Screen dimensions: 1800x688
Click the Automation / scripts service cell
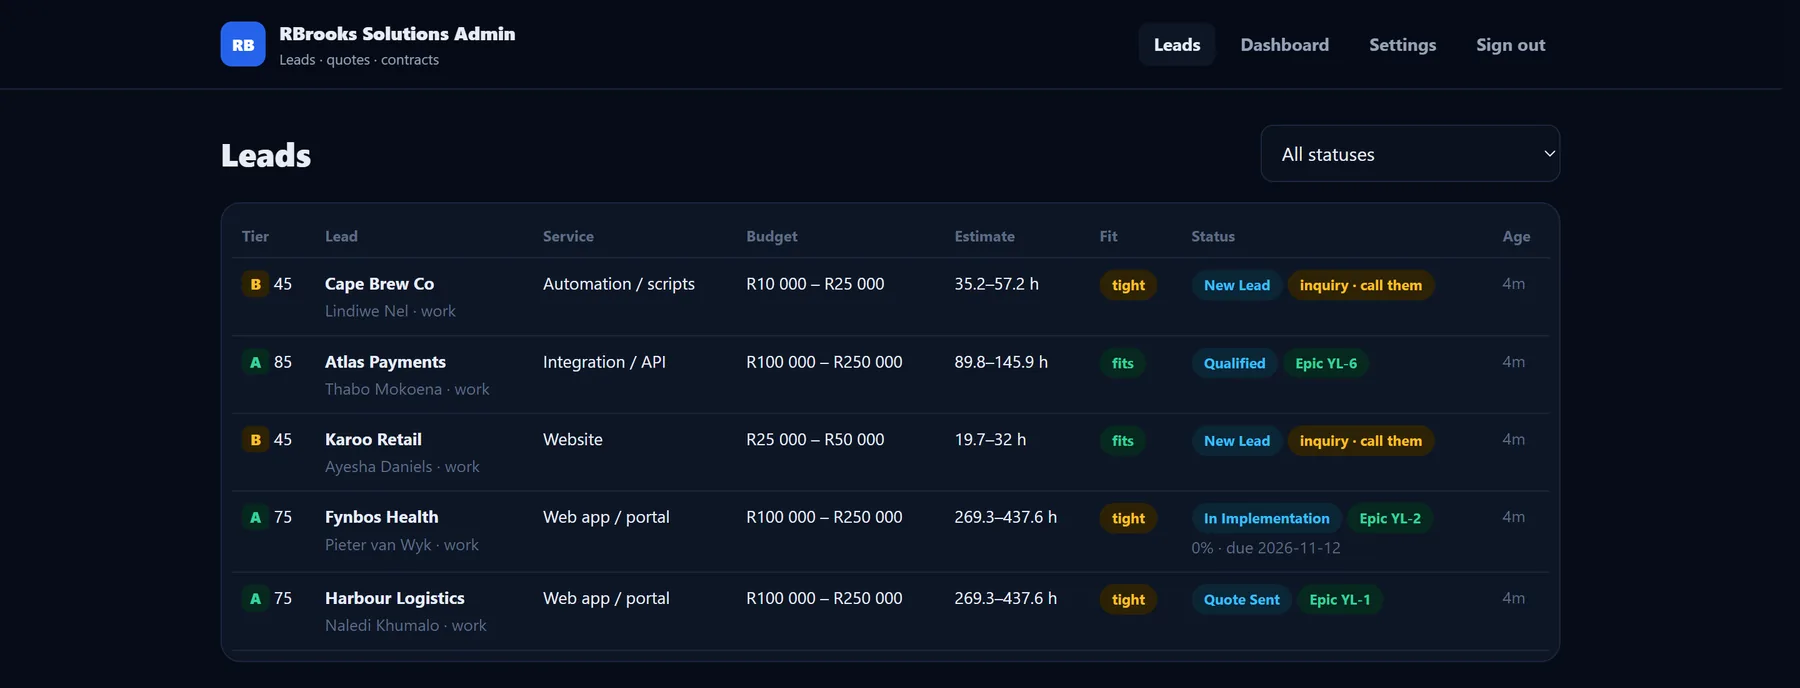click(x=619, y=284)
